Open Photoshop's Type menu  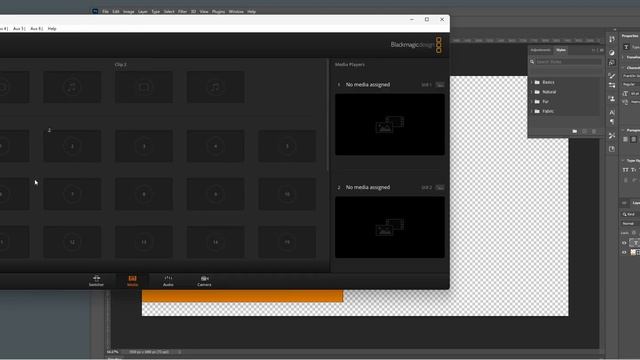pos(156,11)
